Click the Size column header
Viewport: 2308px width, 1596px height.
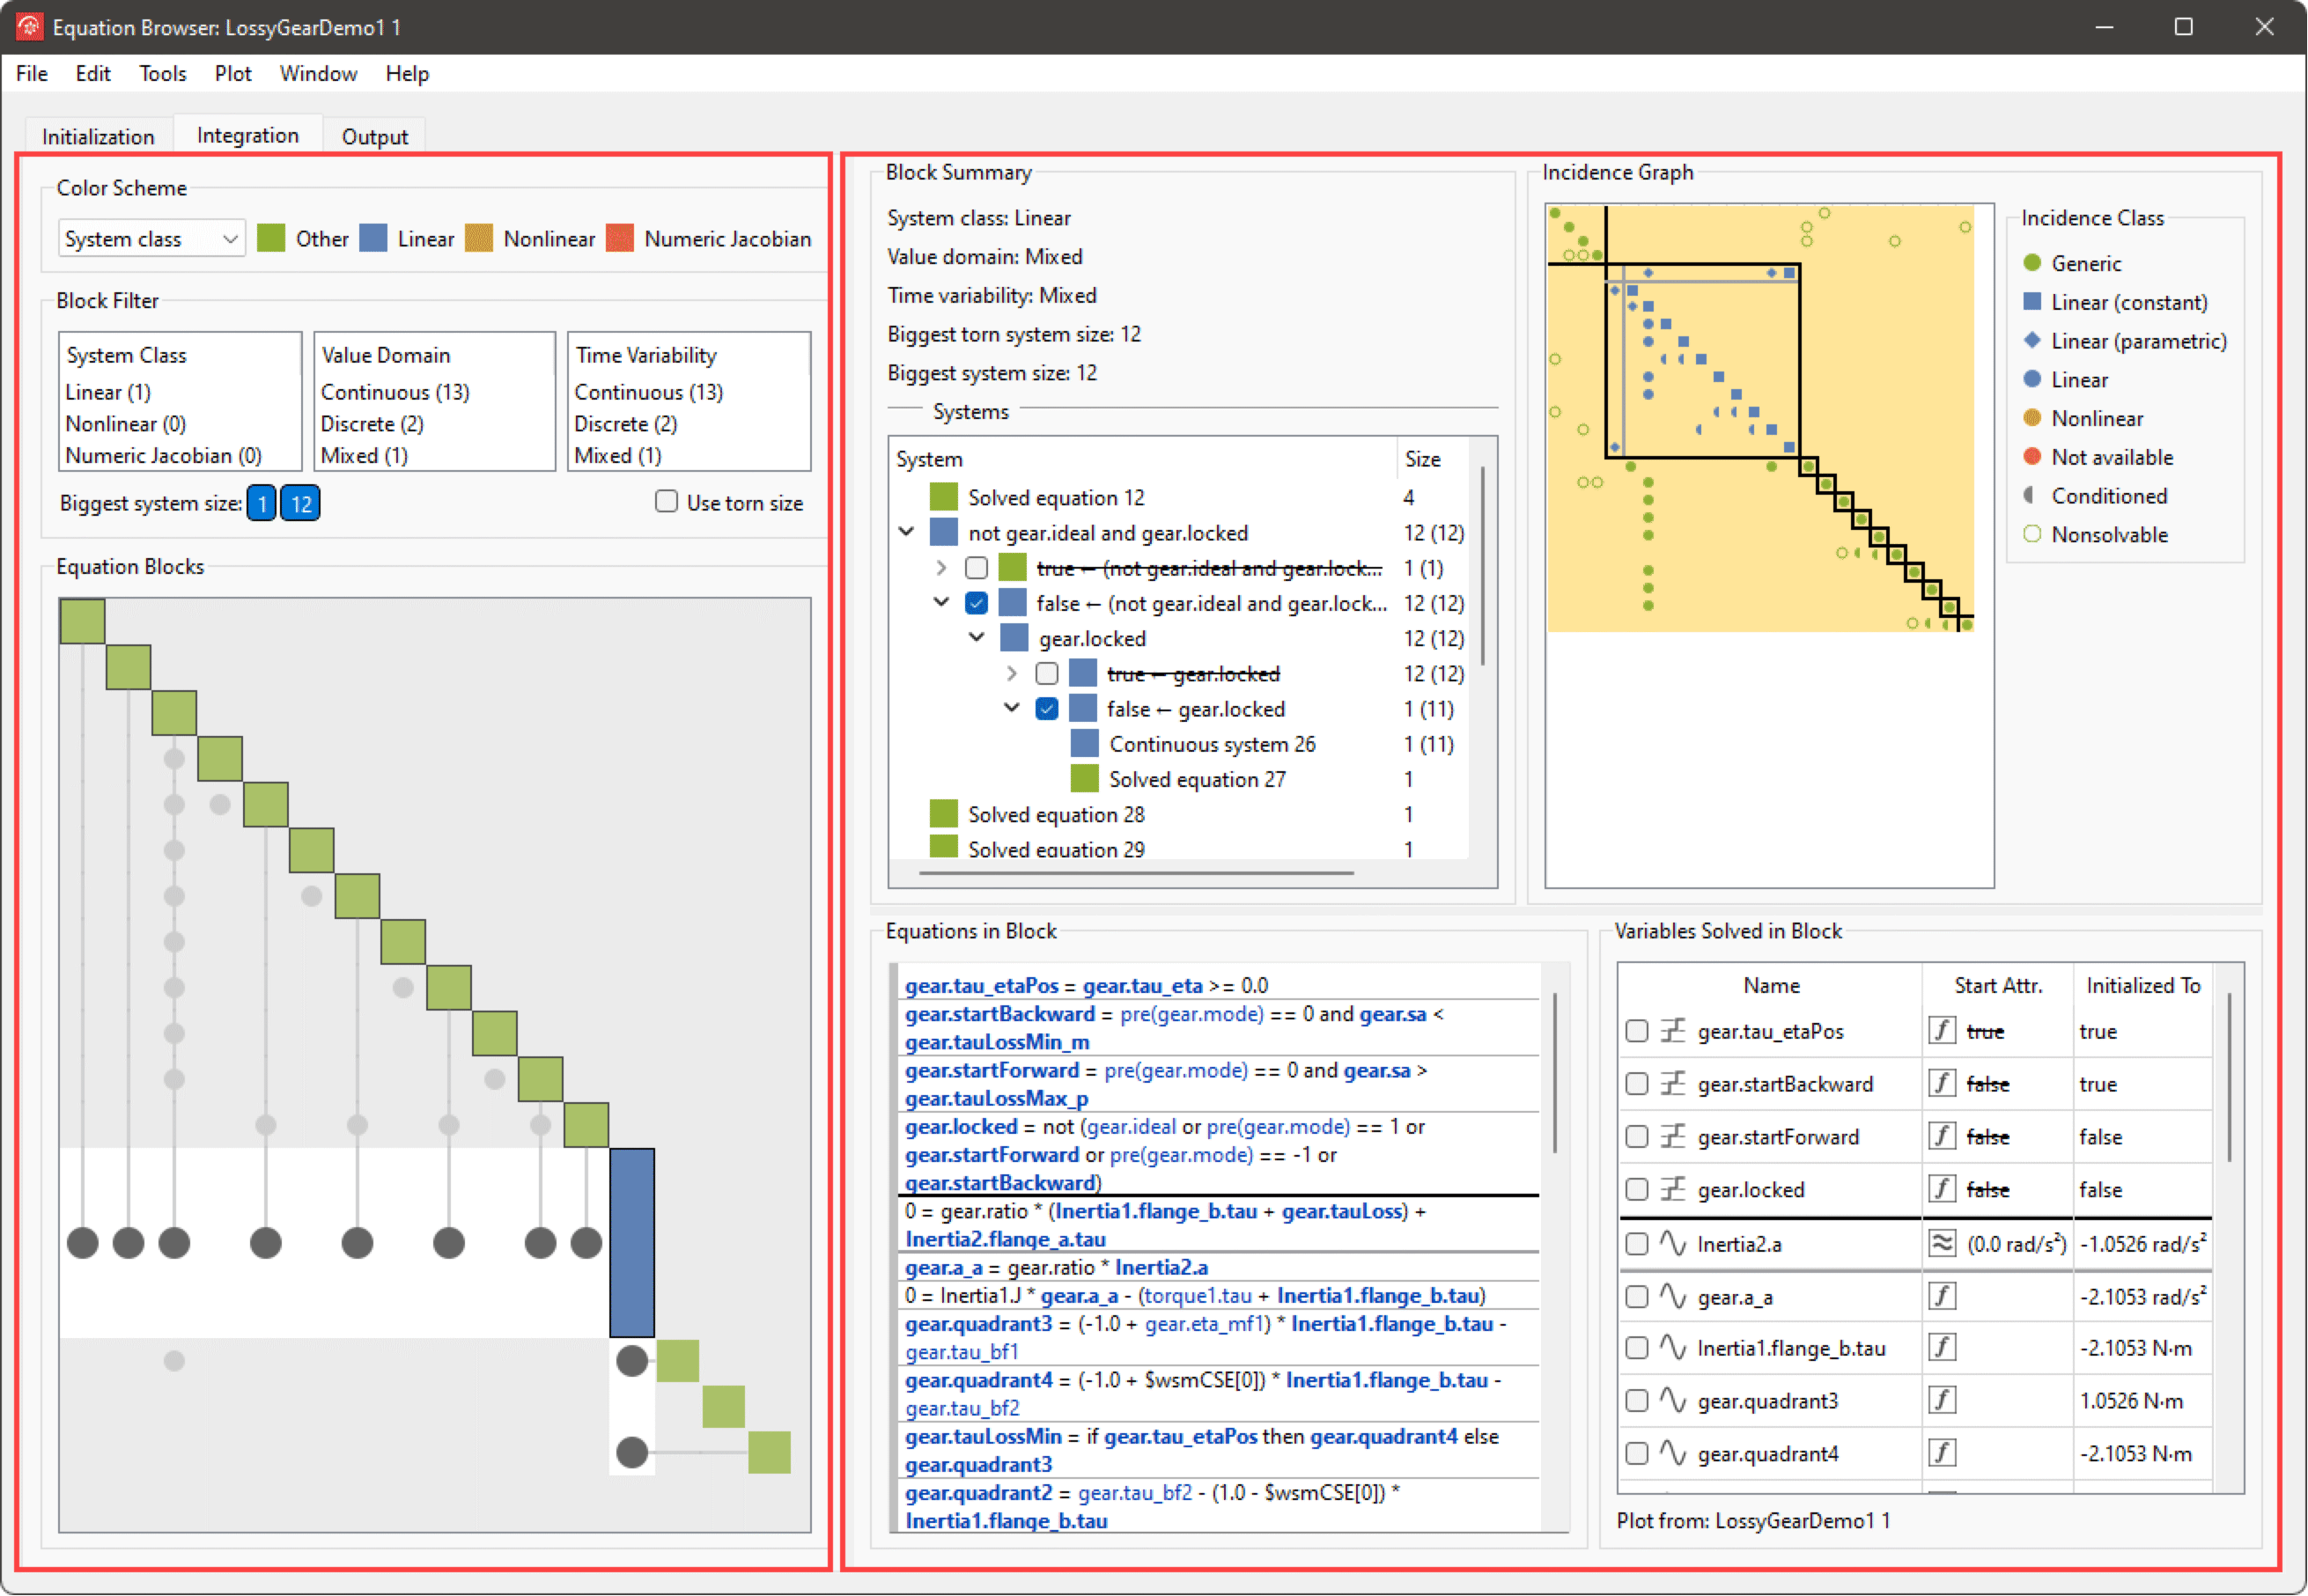pyautogui.click(x=1432, y=459)
